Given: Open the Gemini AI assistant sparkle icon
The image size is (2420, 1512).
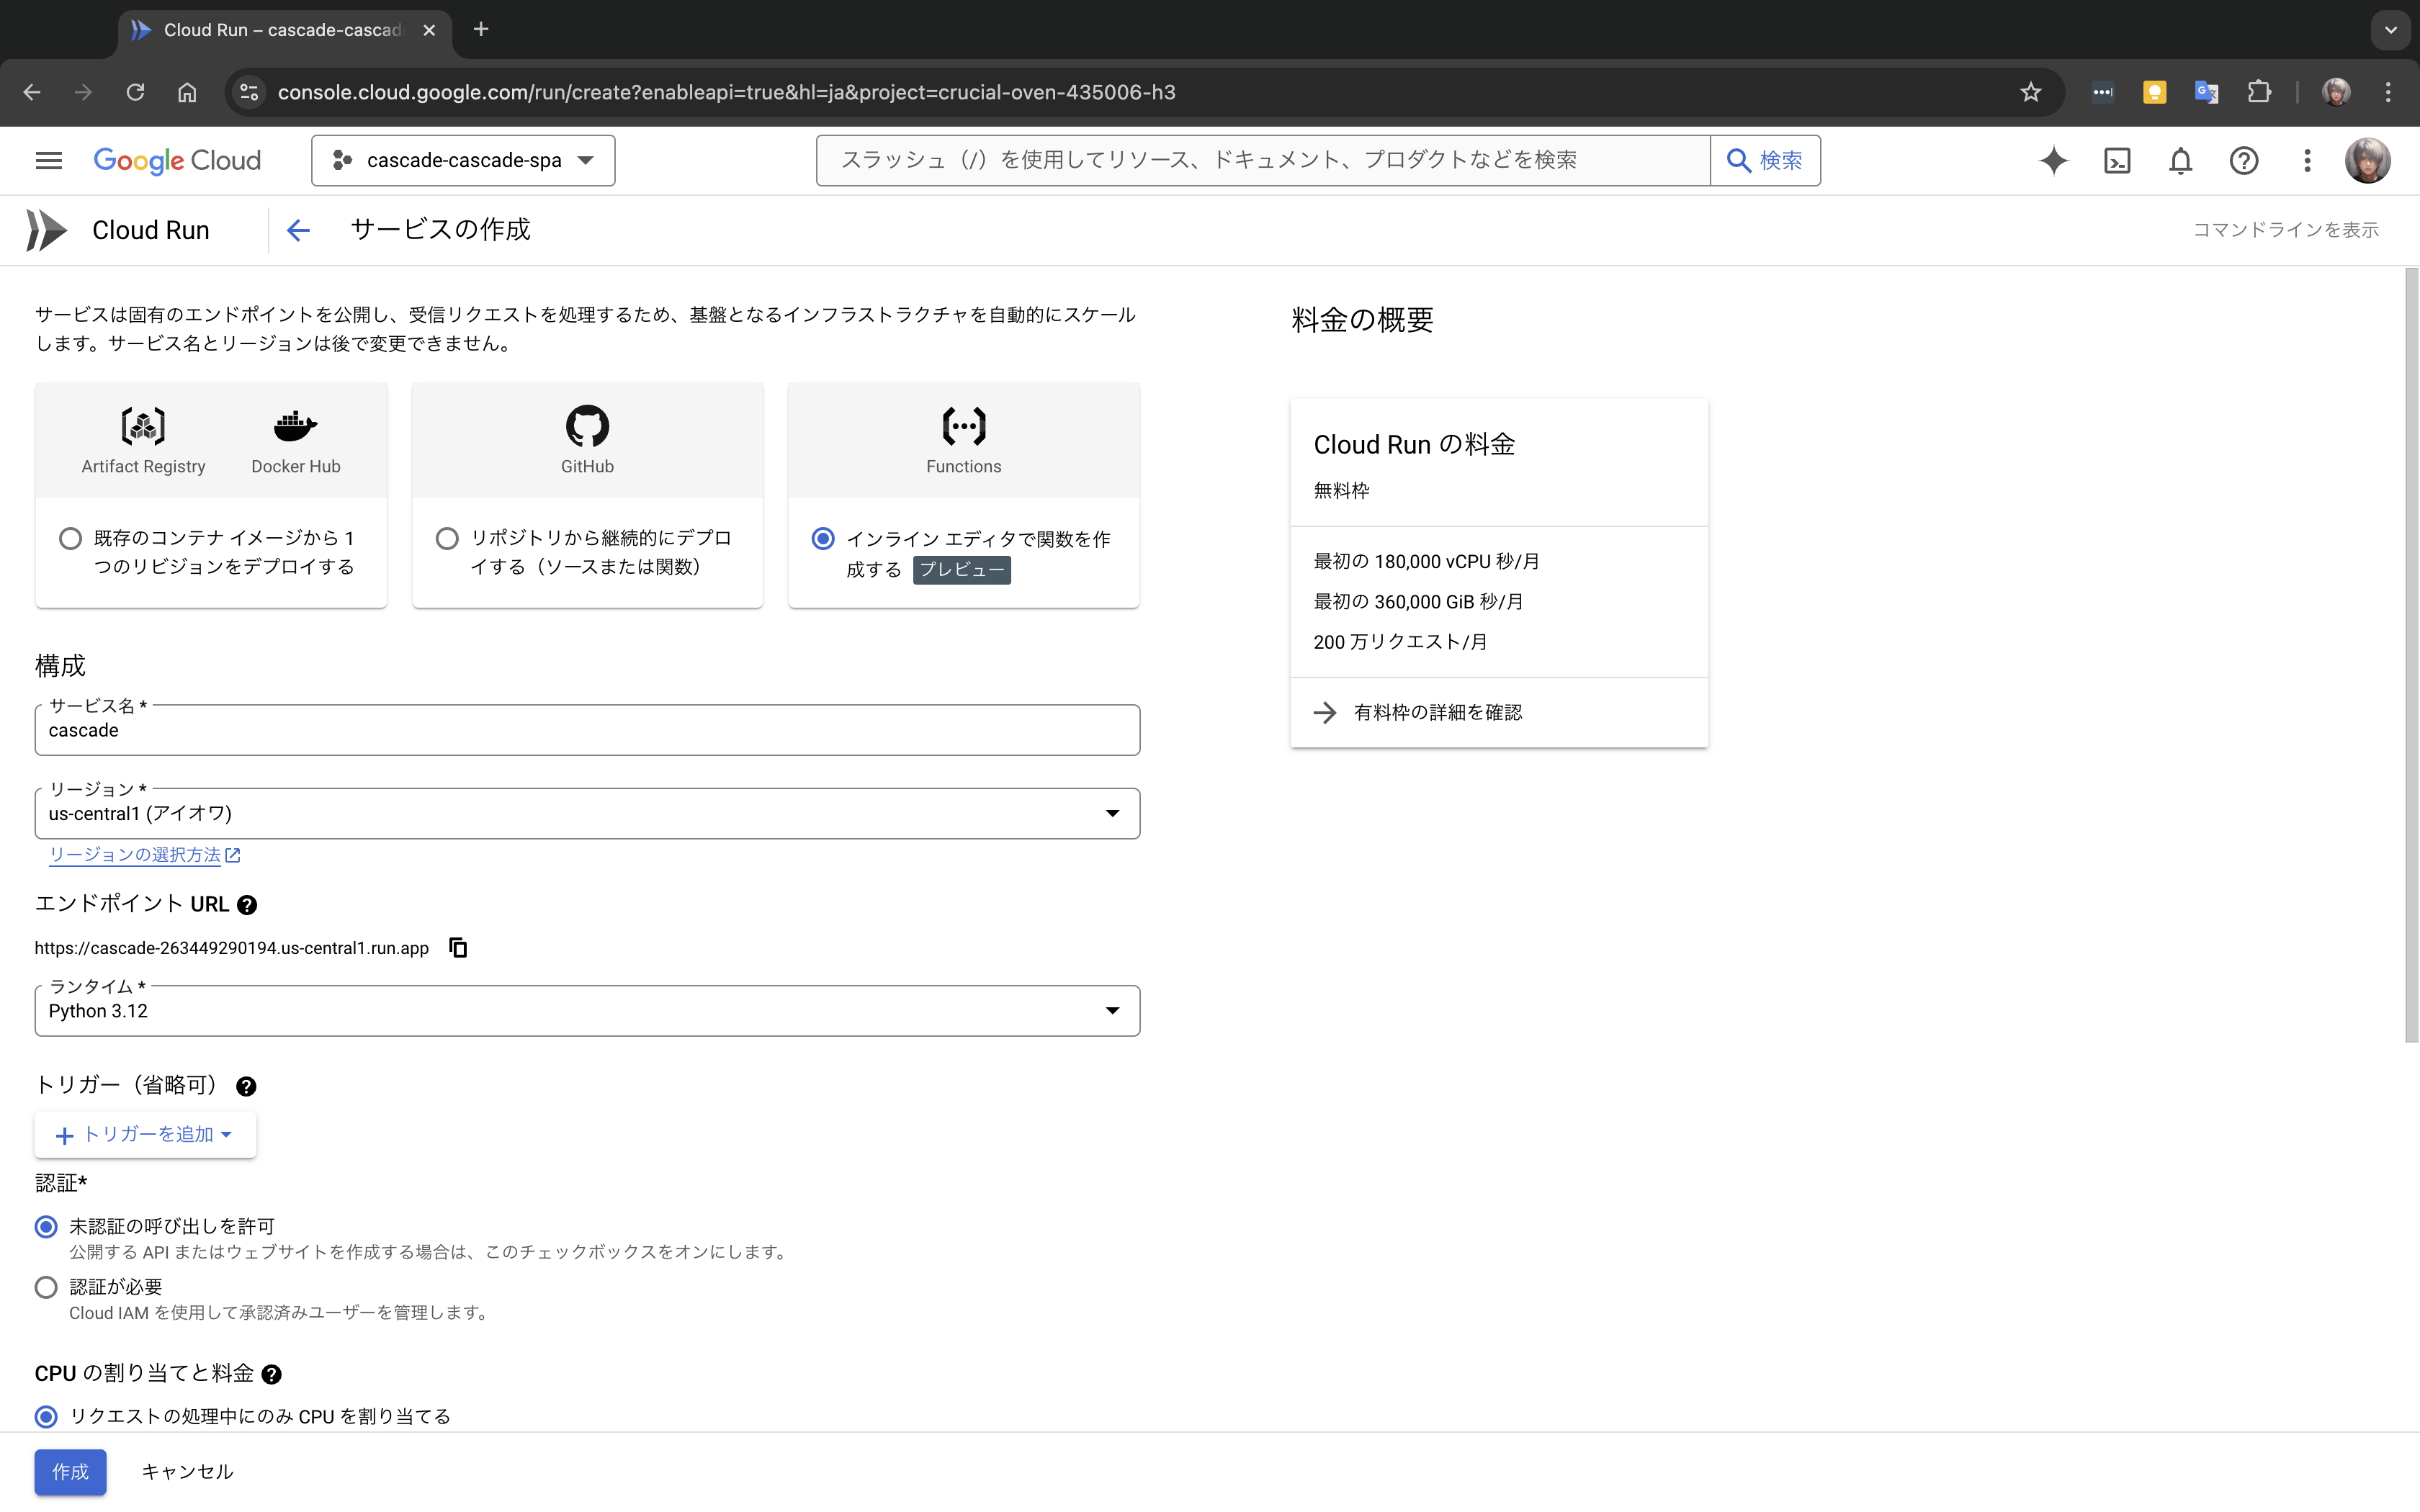Looking at the screenshot, I should tap(2053, 161).
